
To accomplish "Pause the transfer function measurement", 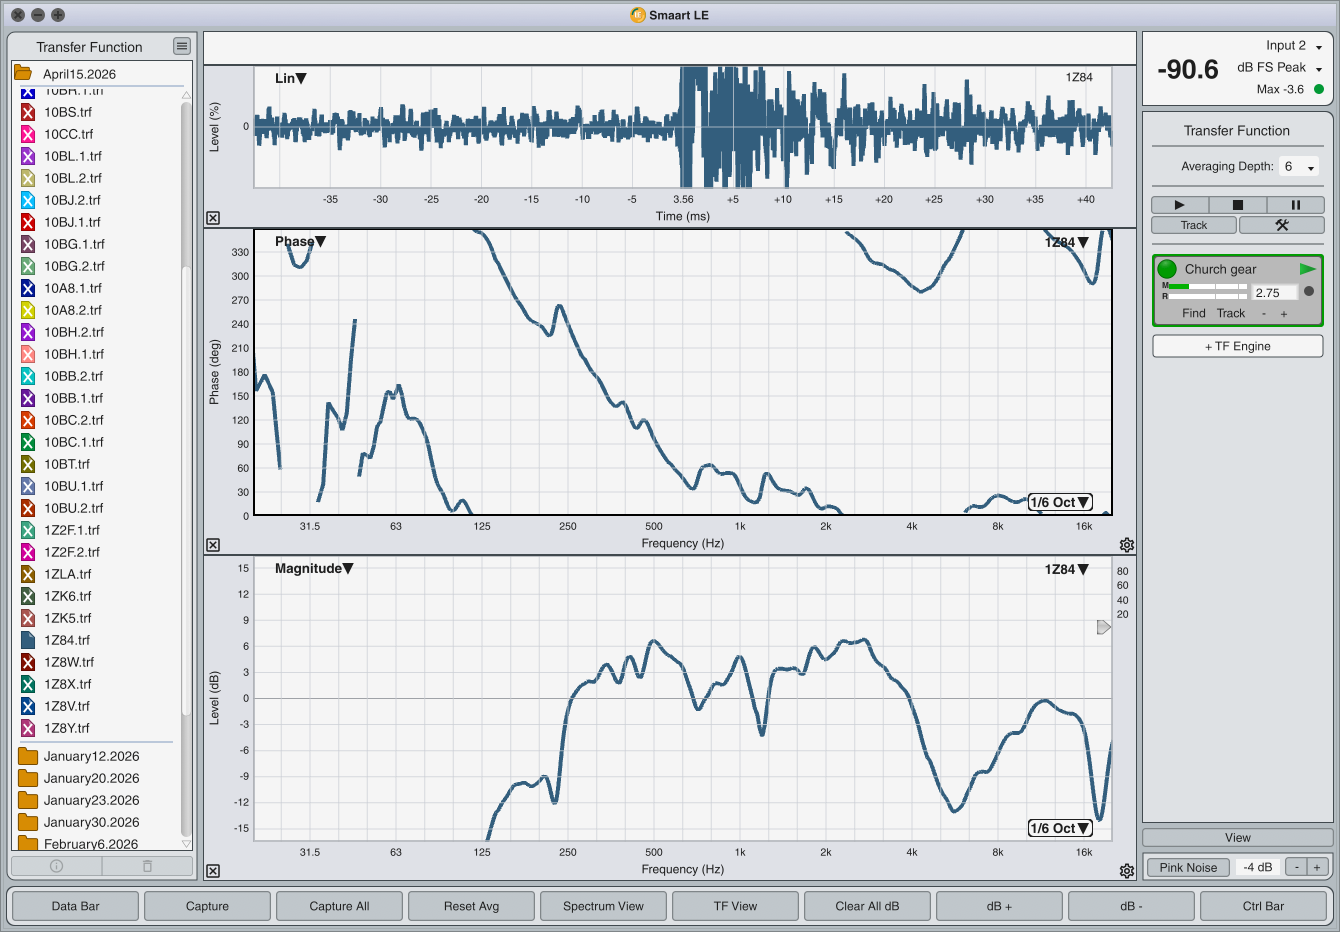I will tap(1295, 205).
